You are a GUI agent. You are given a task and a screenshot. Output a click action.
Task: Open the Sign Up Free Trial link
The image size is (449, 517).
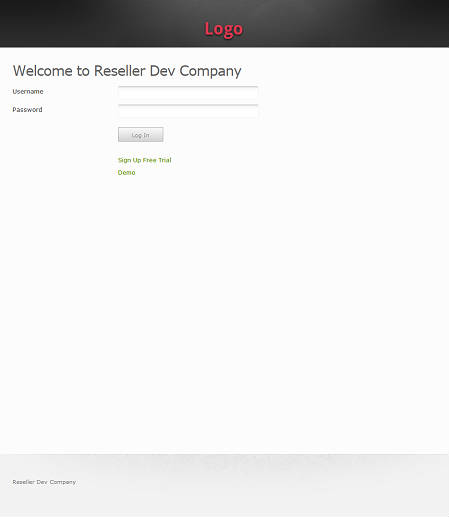[x=145, y=160]
